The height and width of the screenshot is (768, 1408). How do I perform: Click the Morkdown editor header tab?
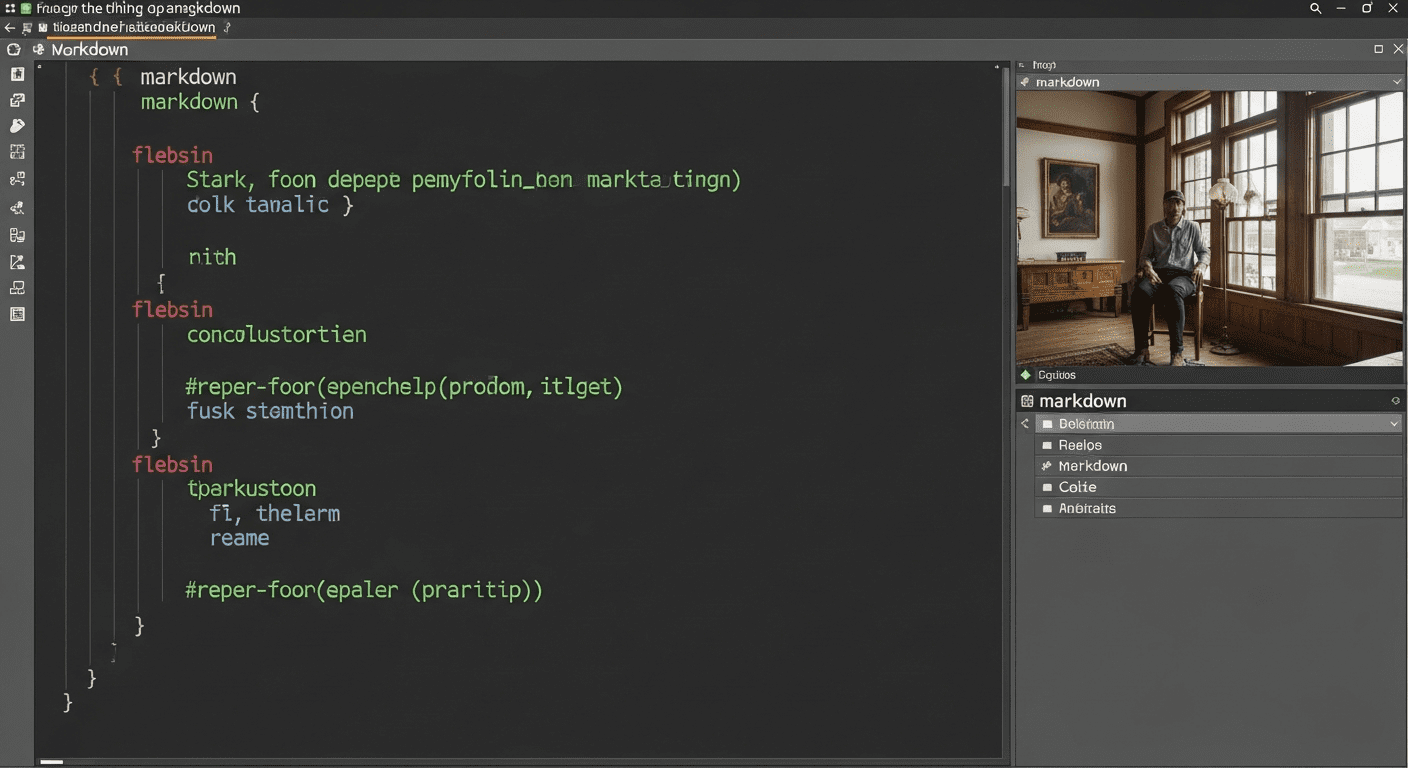click(x=89, y=49)
